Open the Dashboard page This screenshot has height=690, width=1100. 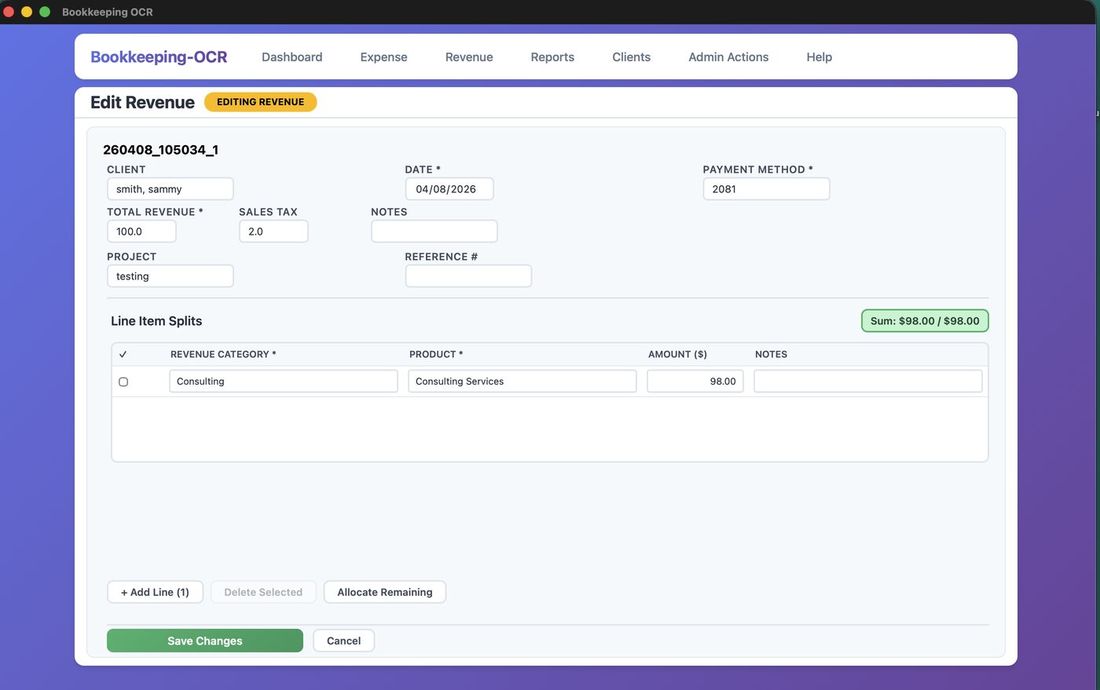click(x=291, y=57)
